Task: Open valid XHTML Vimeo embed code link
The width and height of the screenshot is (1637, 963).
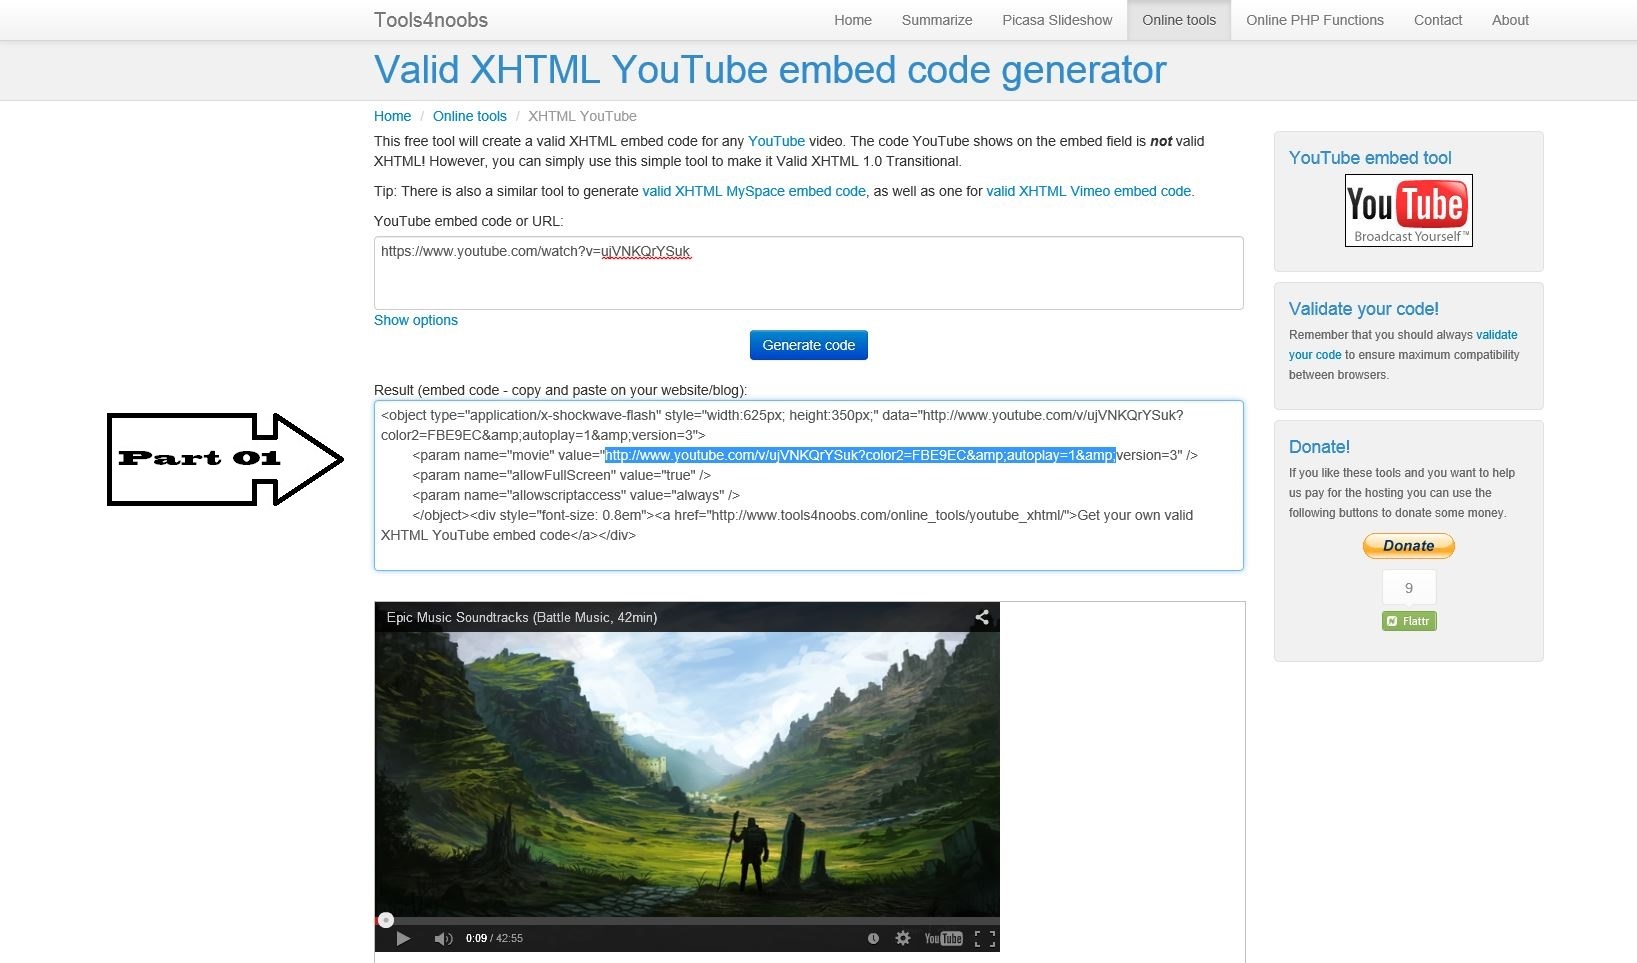Action: pos(1089,191)
